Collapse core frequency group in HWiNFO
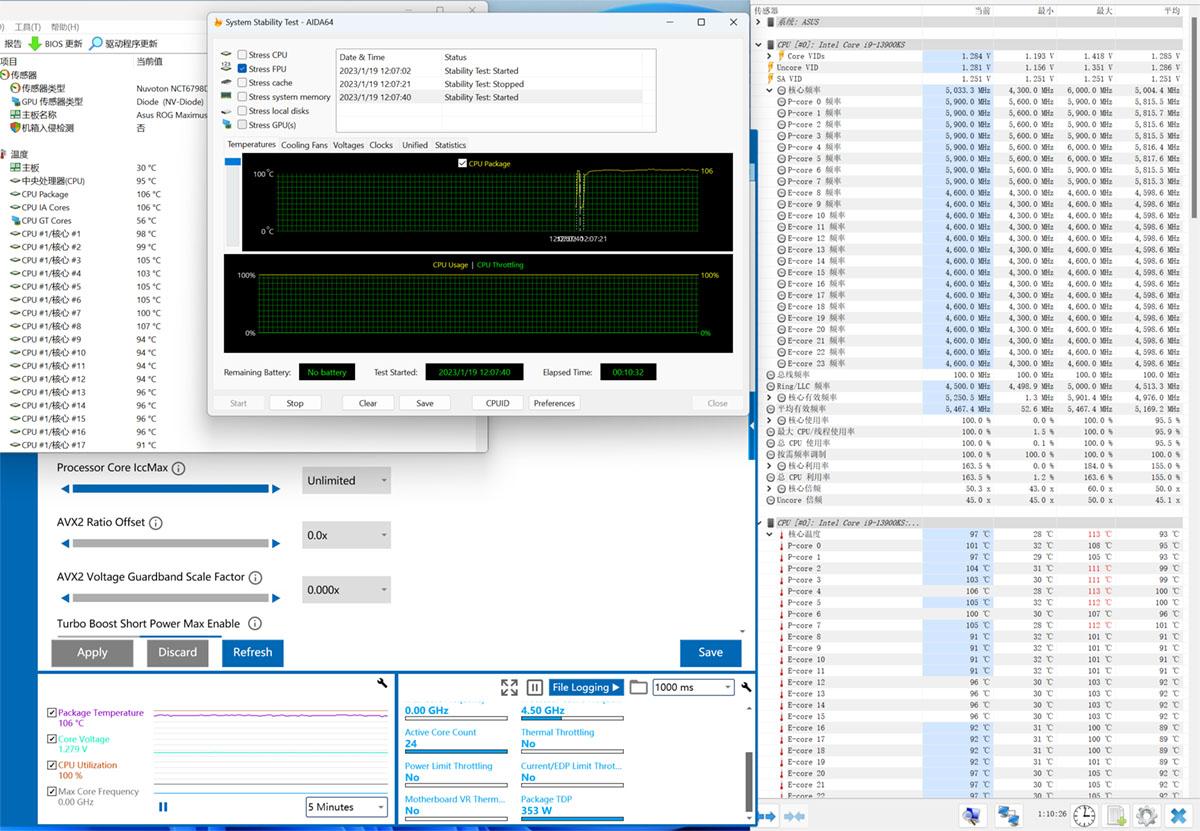This screenshot has width=1200, height=831. pos(769,90)
